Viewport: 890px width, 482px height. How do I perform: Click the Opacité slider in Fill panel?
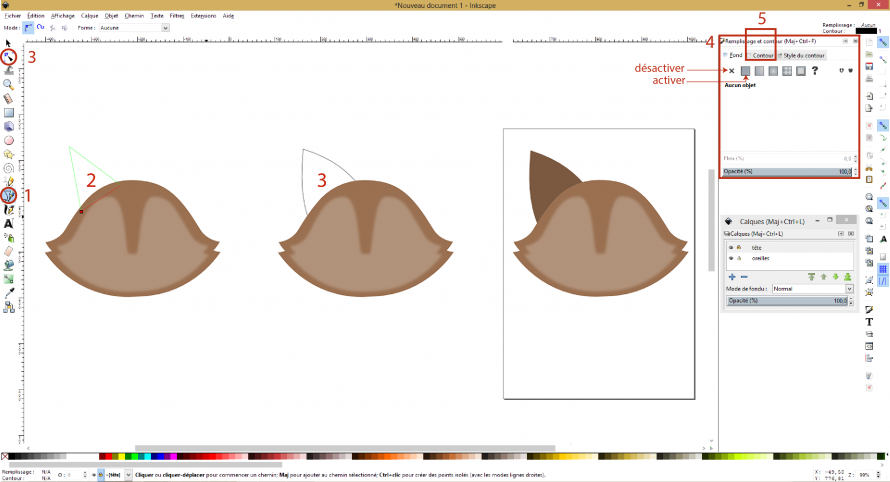(x=788, y=172)
